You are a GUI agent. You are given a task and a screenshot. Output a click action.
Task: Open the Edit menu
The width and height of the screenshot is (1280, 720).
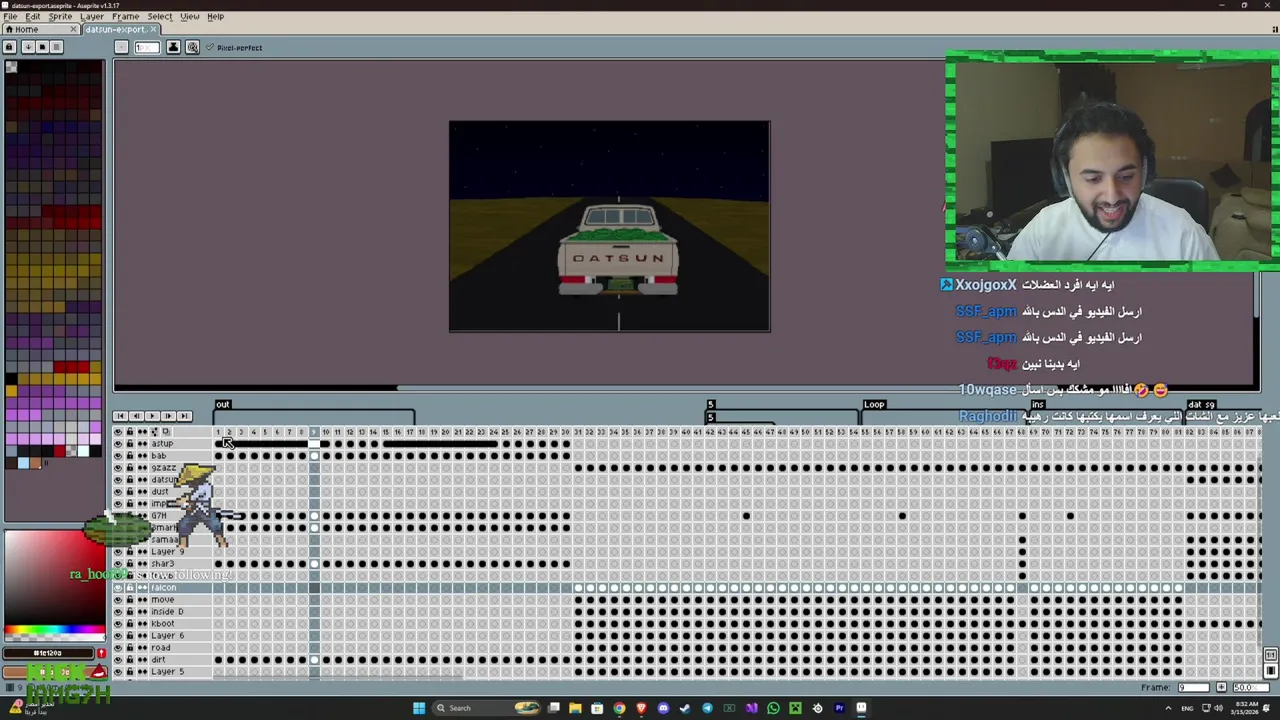click(x=33, y=16)
